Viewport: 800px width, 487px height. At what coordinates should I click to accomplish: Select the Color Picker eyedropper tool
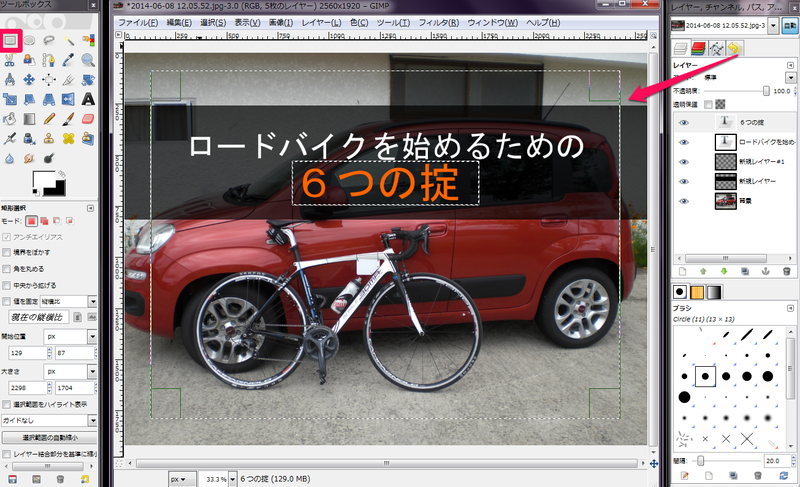coord(69,60)
